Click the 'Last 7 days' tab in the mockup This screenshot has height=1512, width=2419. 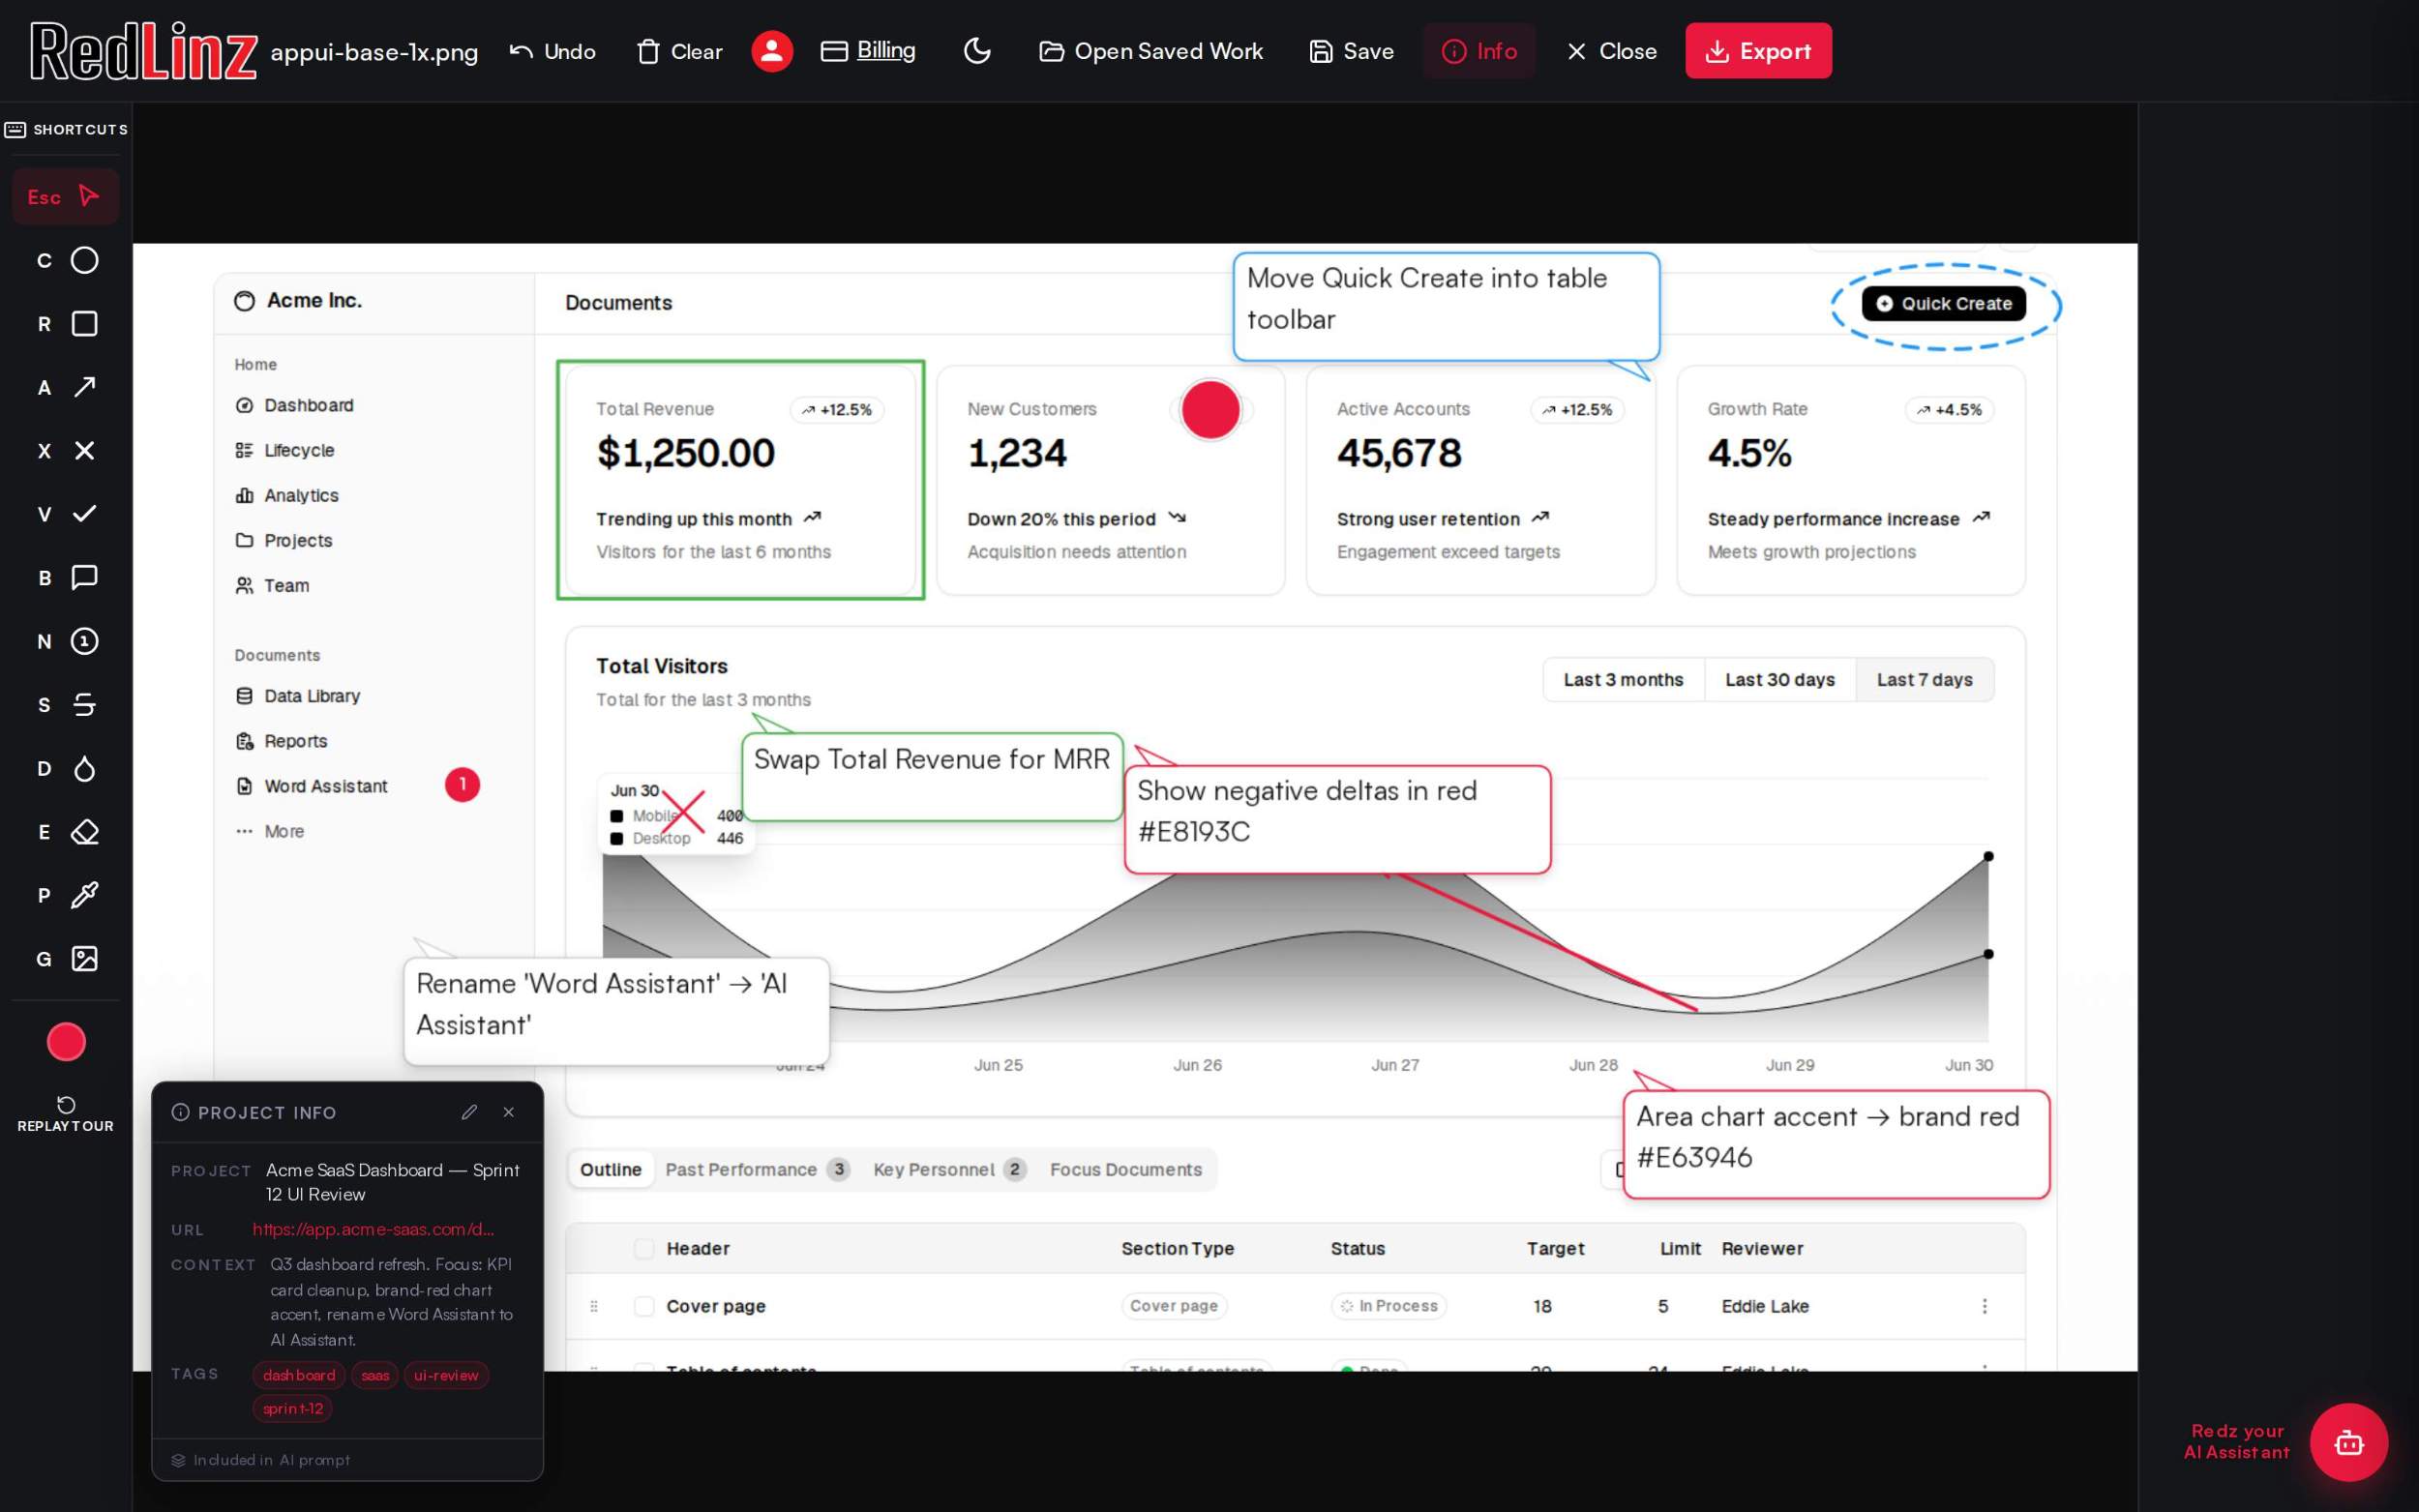click(x=1924, y=679)
